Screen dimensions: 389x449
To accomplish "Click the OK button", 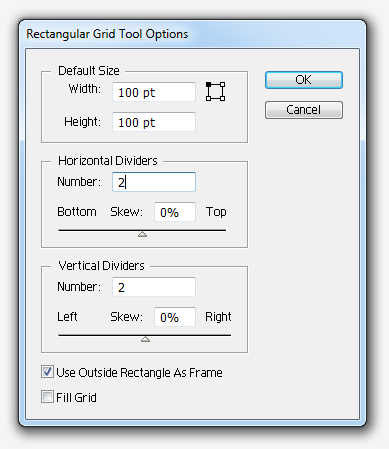I will pos(304,80).
